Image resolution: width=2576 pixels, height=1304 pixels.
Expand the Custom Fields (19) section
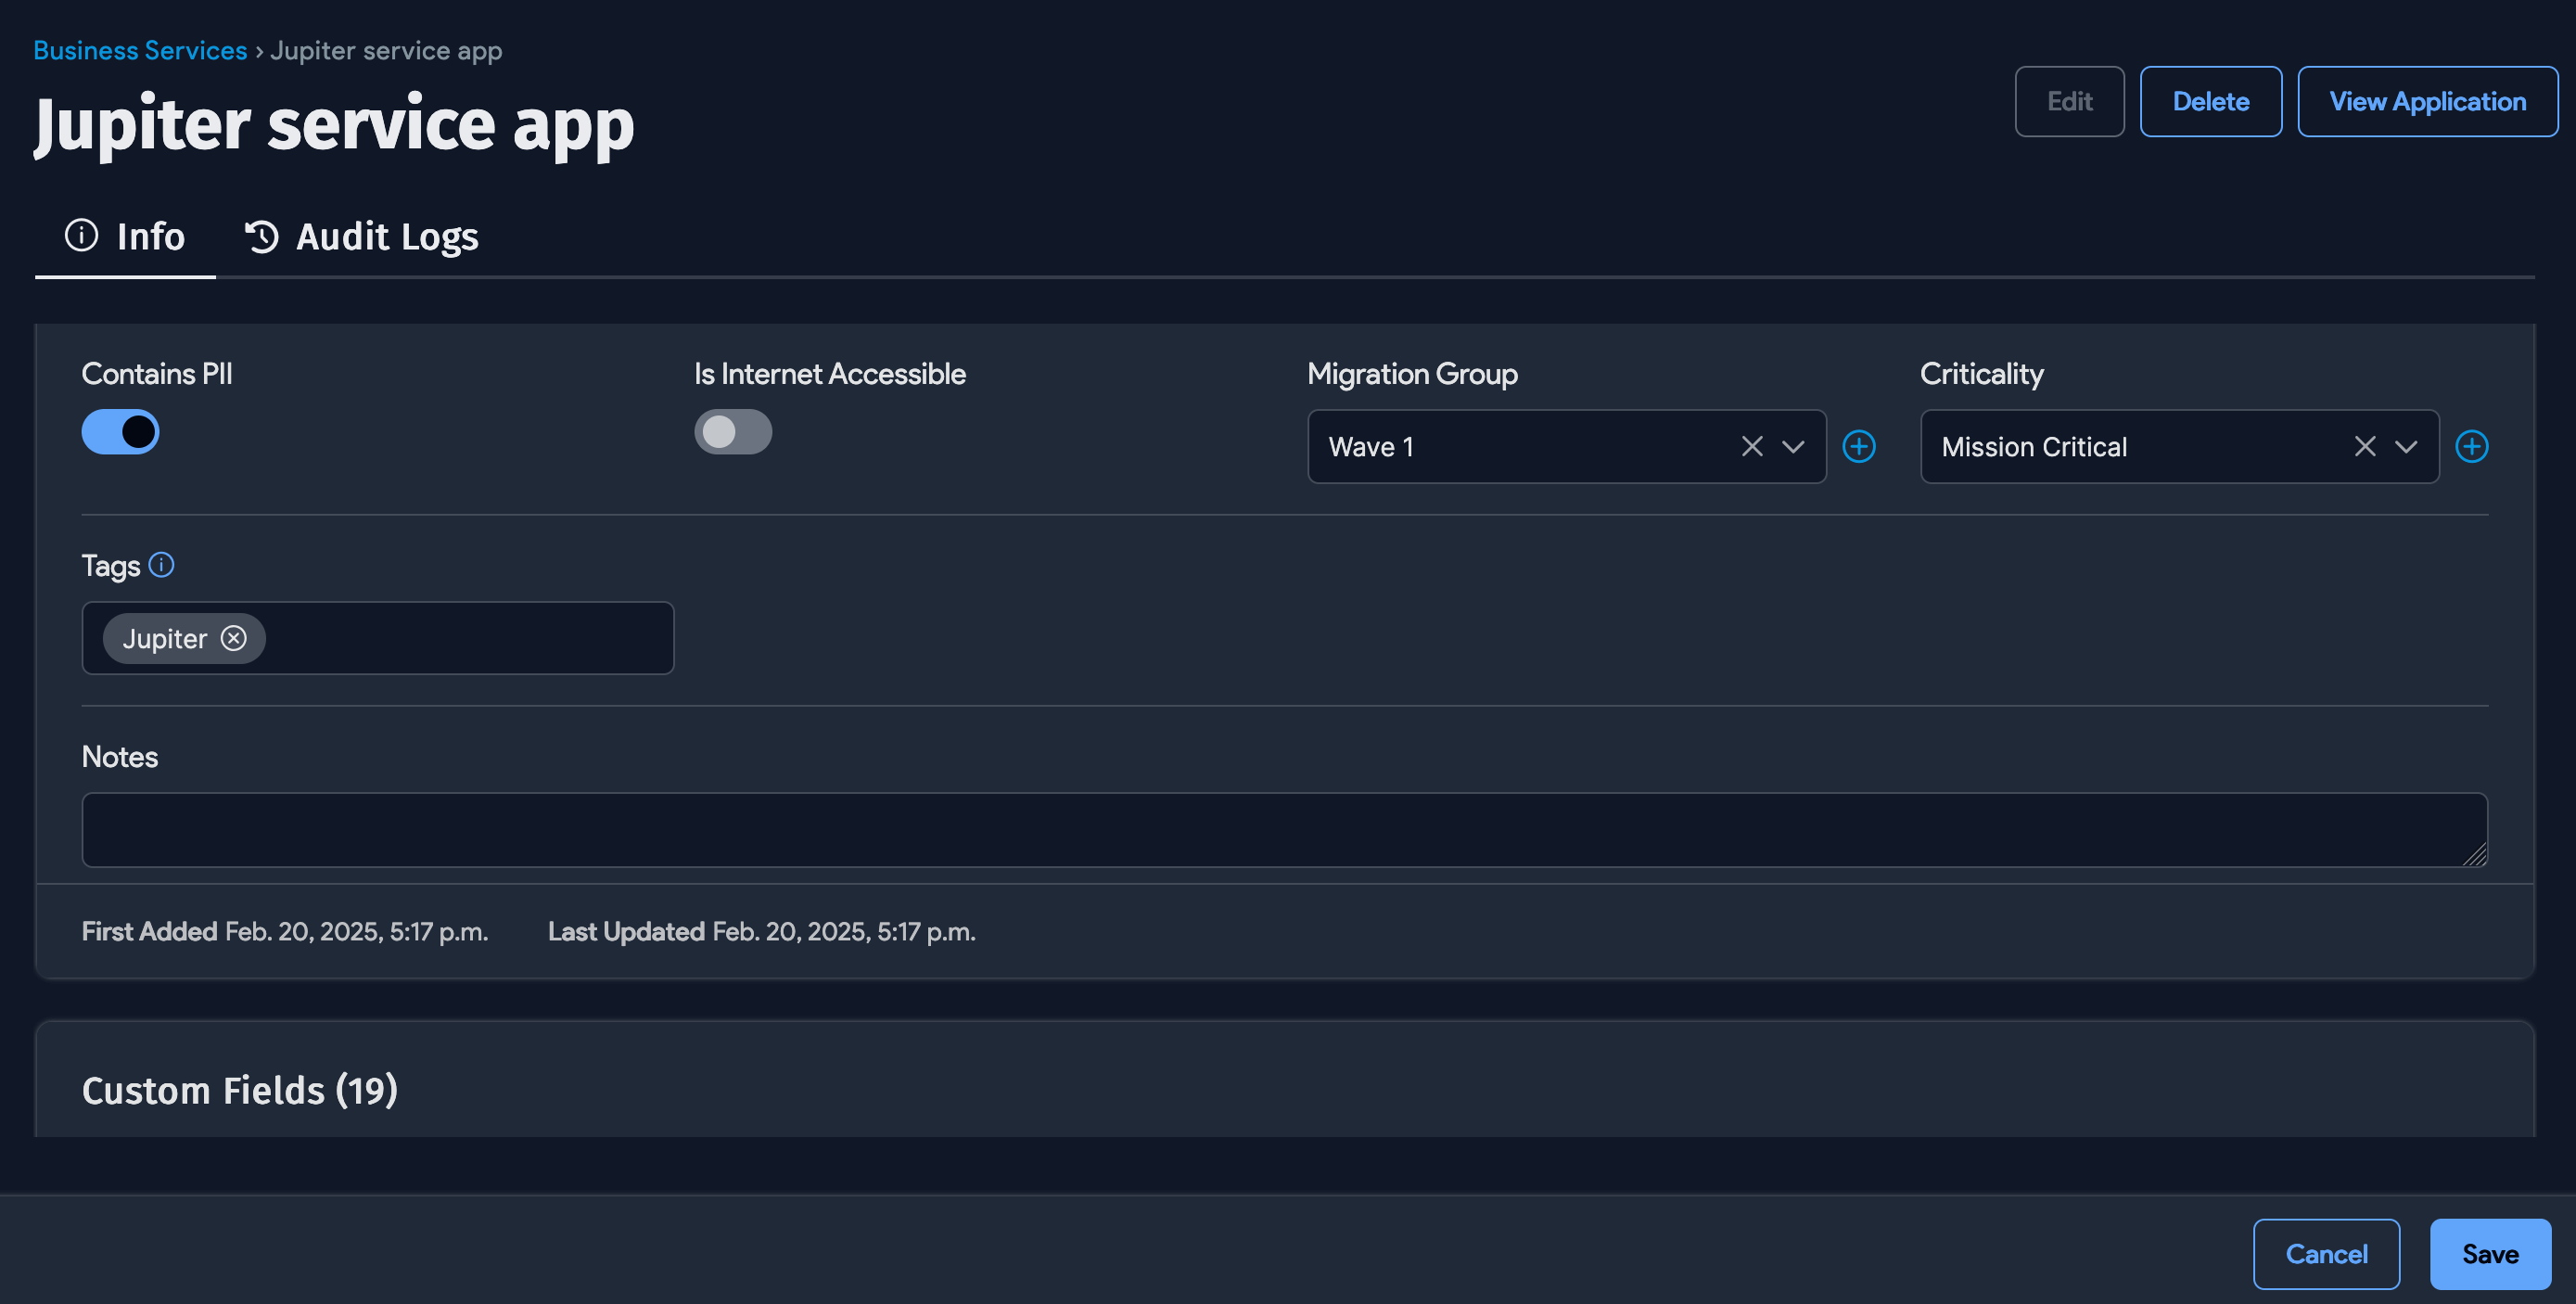240,1090
